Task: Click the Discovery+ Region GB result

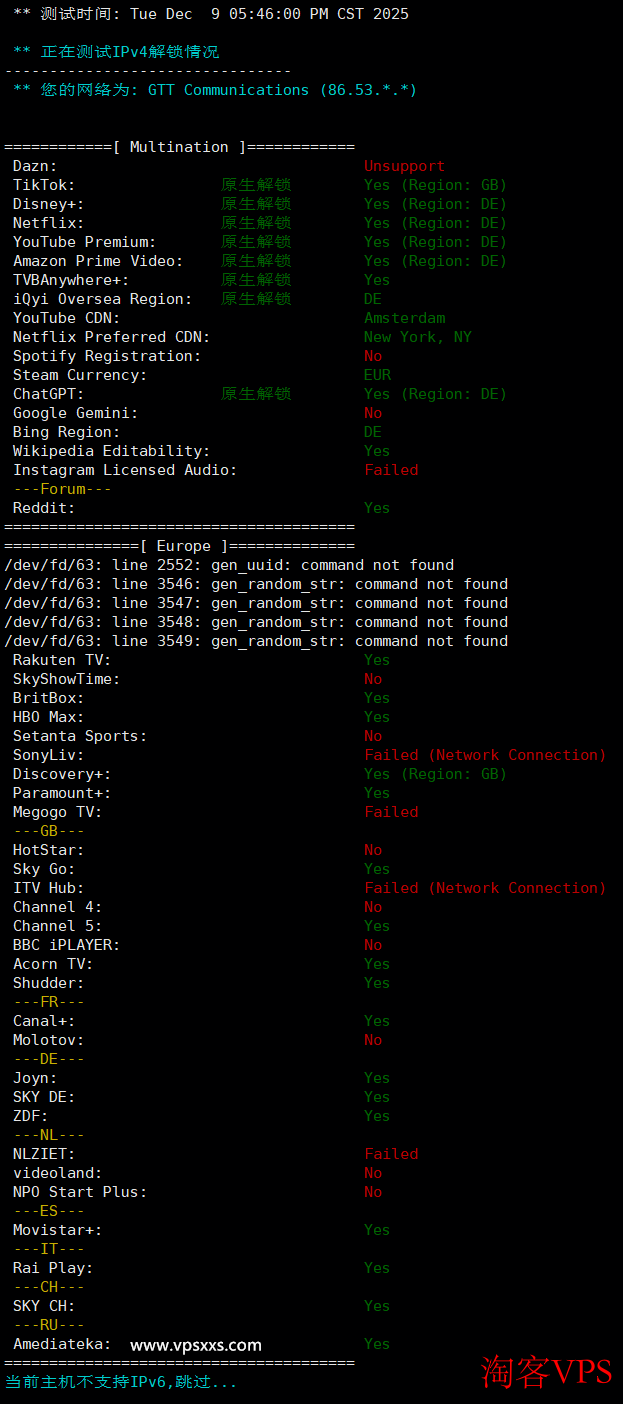Action: click(x=435, y=774)
